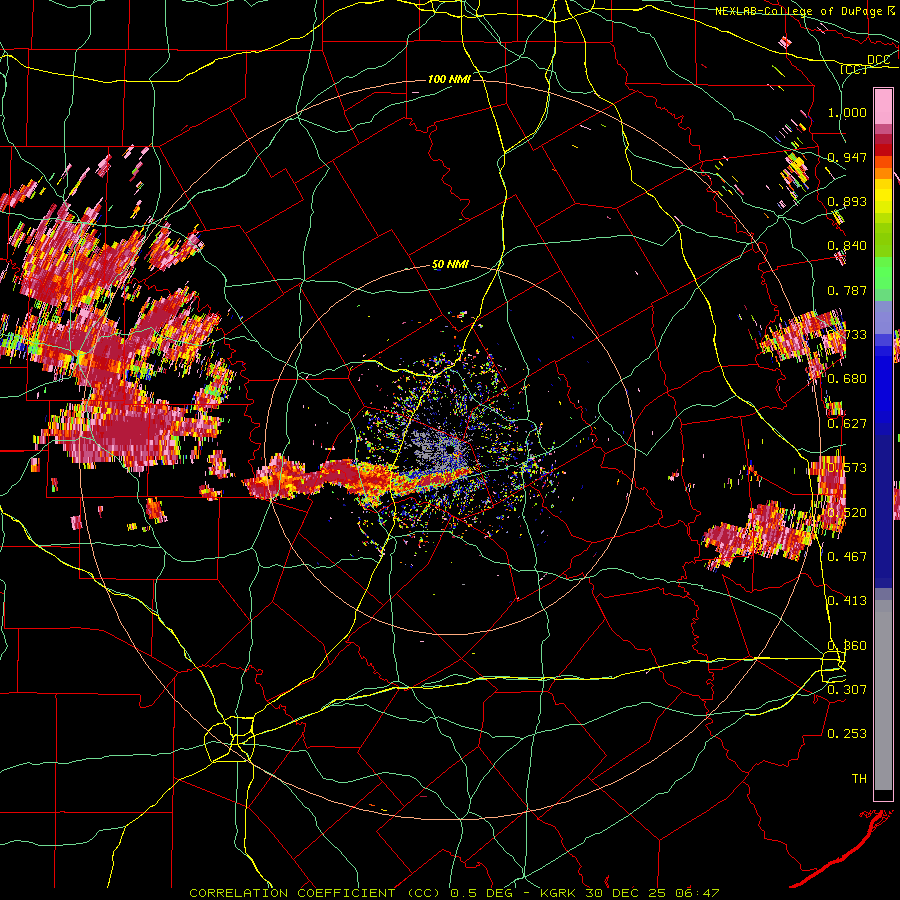Click the Correlation Coefficient caption at the bottom
The width and height of the screenshot is (900, 900).
[x=454, y=893]
